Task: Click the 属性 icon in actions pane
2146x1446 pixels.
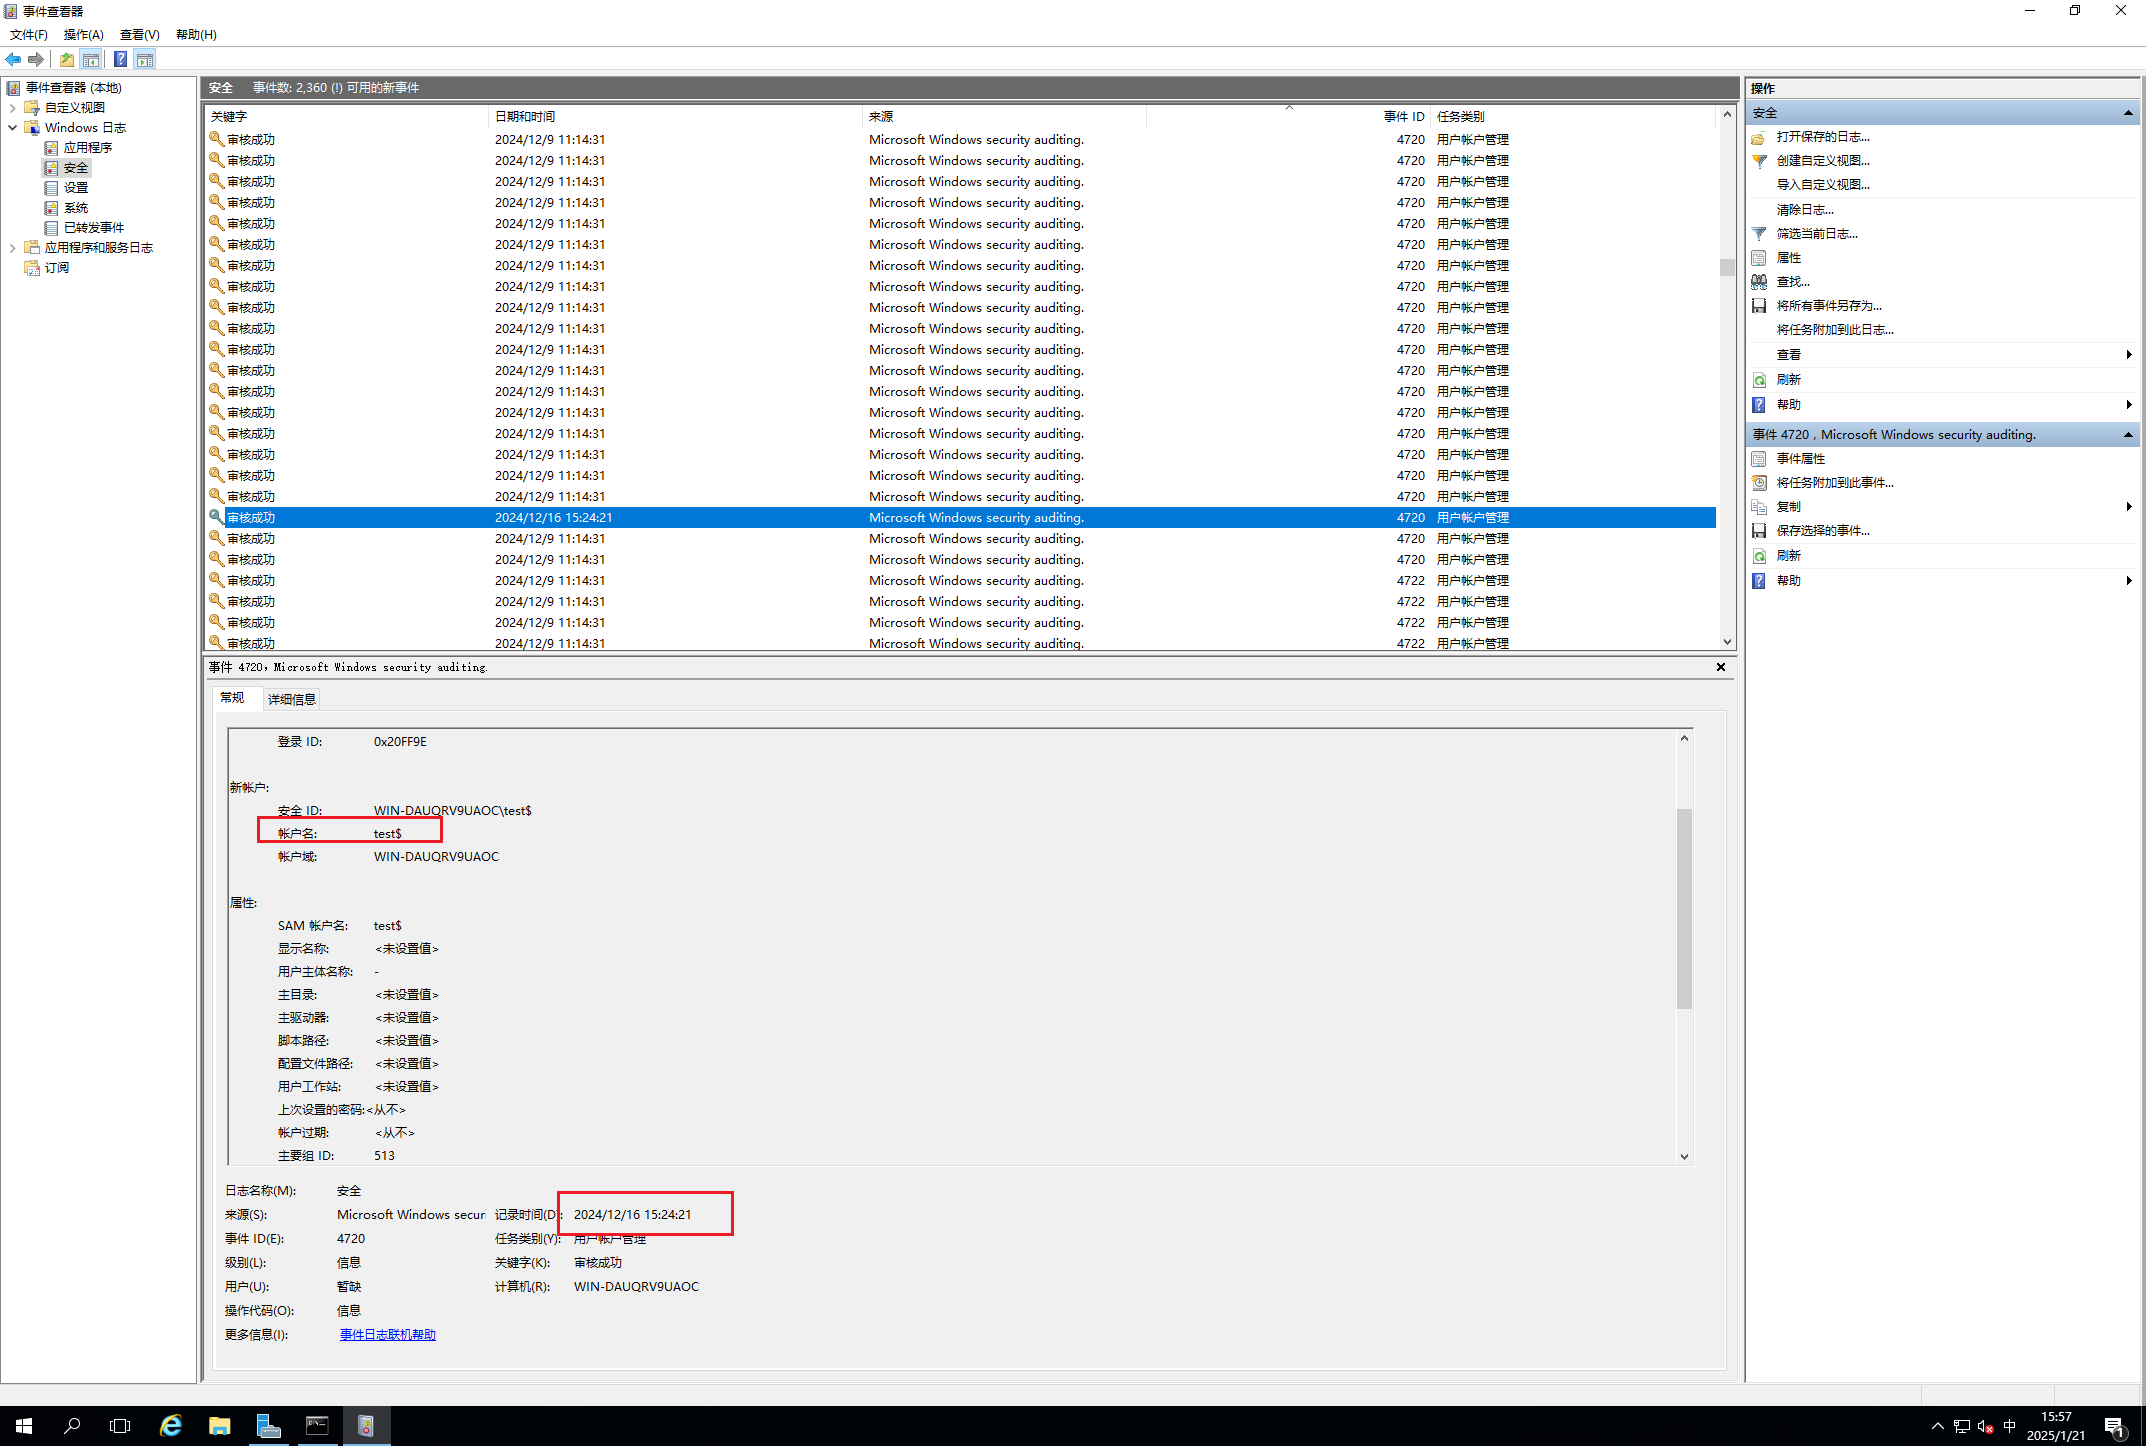Action: [x=1759, y=258]
